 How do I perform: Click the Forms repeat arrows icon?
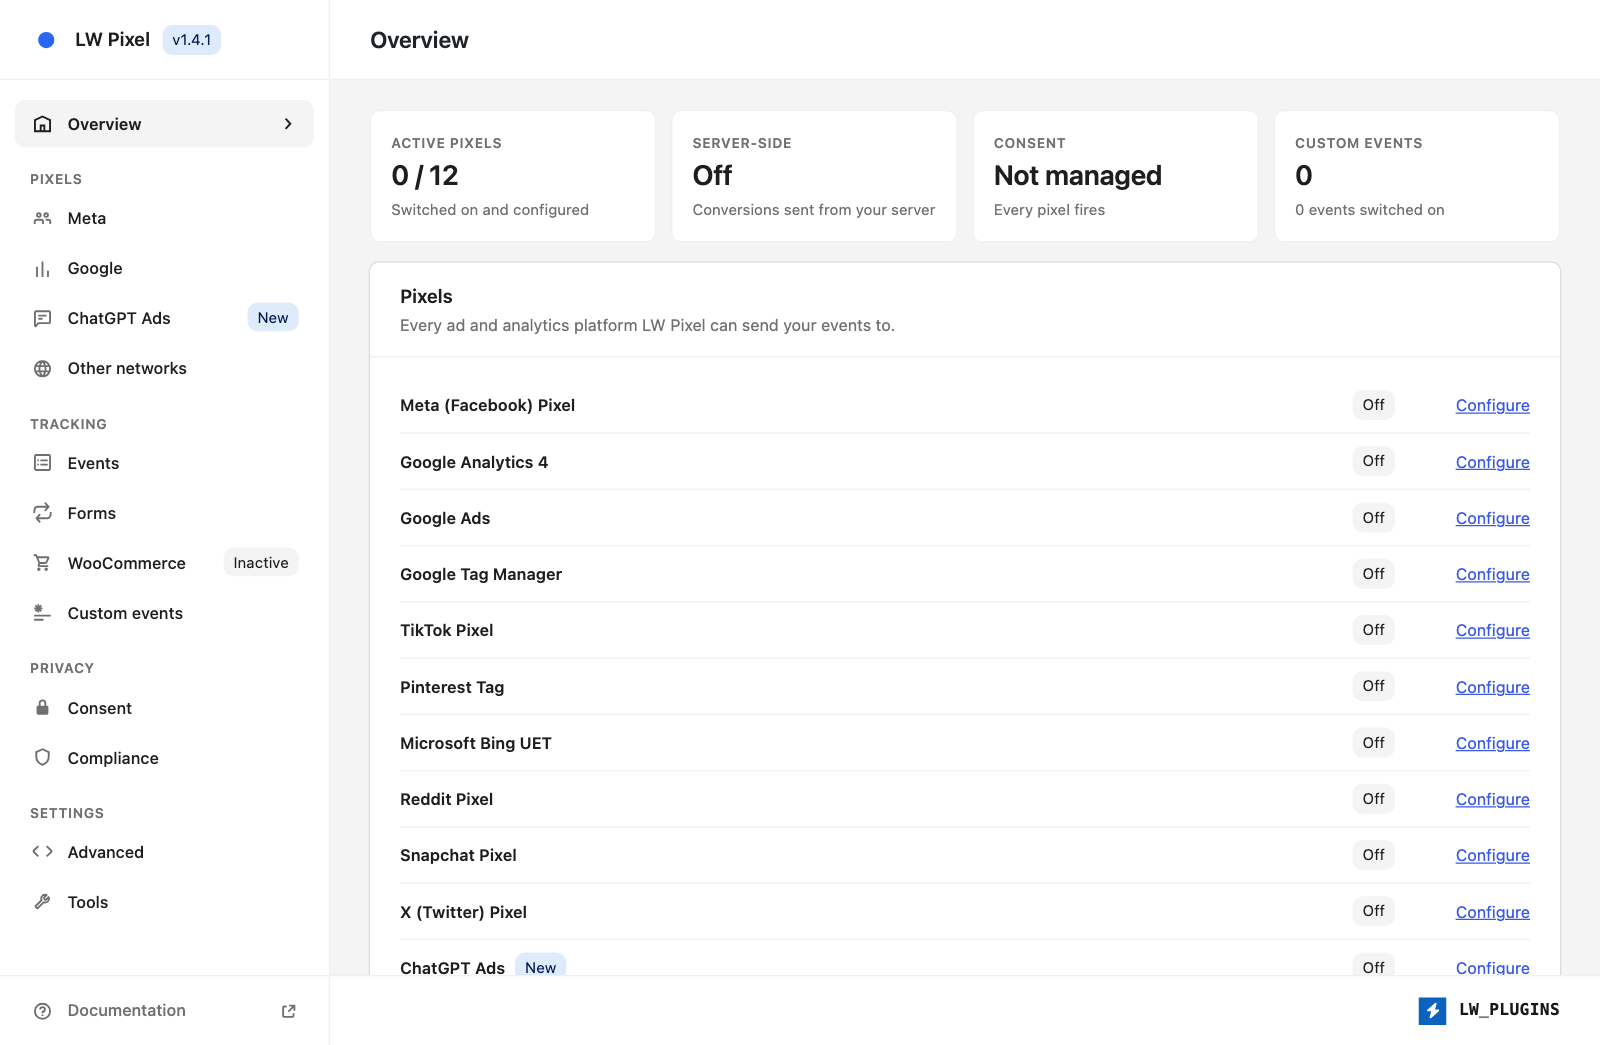tap(42, 513)
